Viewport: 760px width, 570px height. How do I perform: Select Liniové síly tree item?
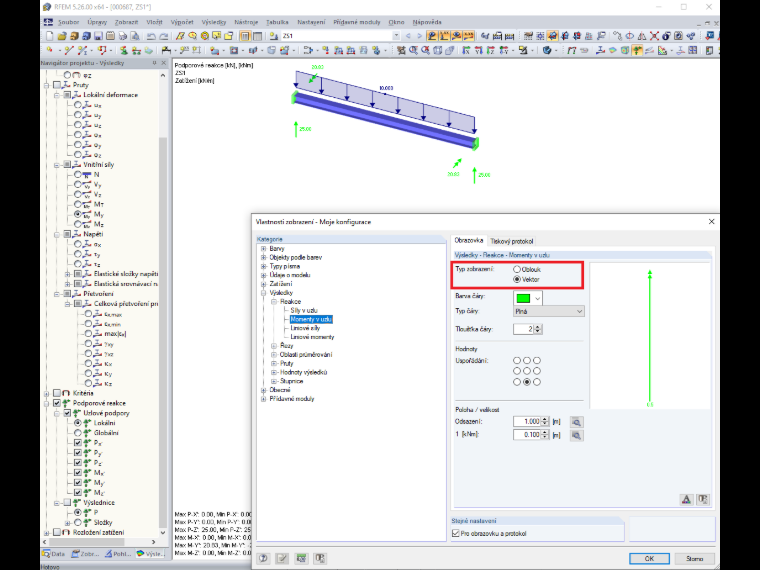tap(305, 328)
